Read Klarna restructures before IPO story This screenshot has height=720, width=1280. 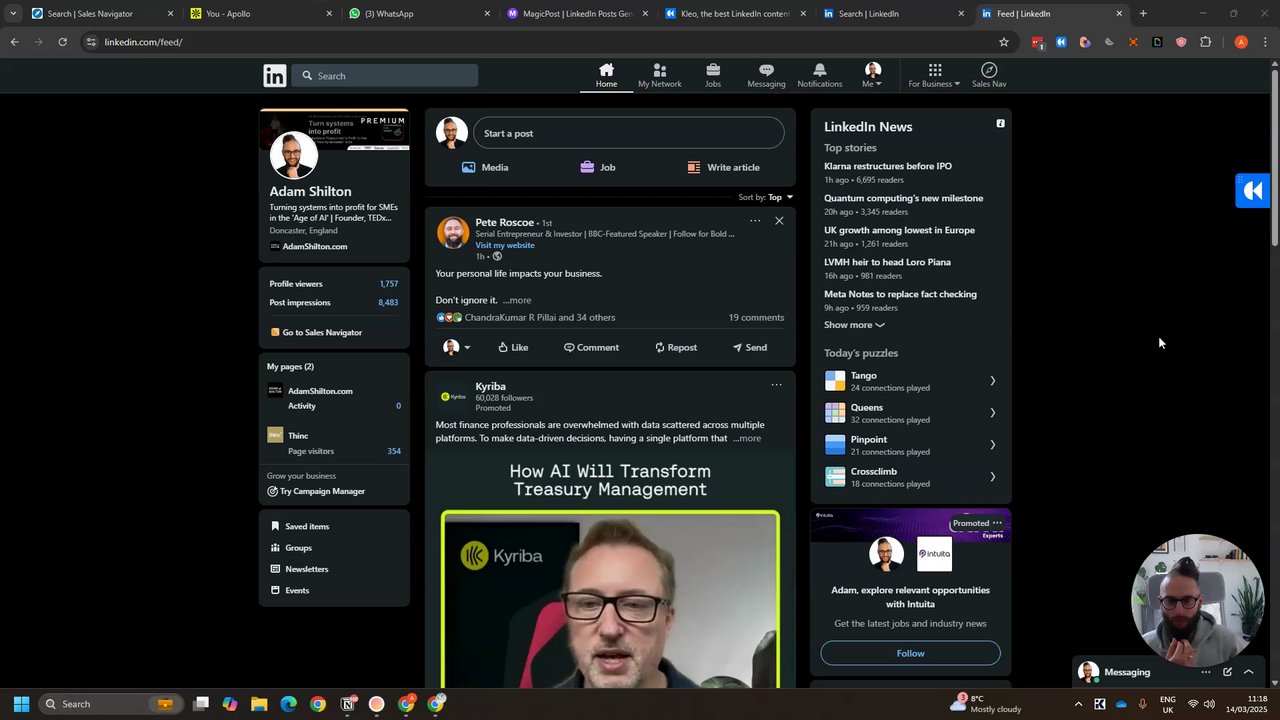tap(888, 166)
